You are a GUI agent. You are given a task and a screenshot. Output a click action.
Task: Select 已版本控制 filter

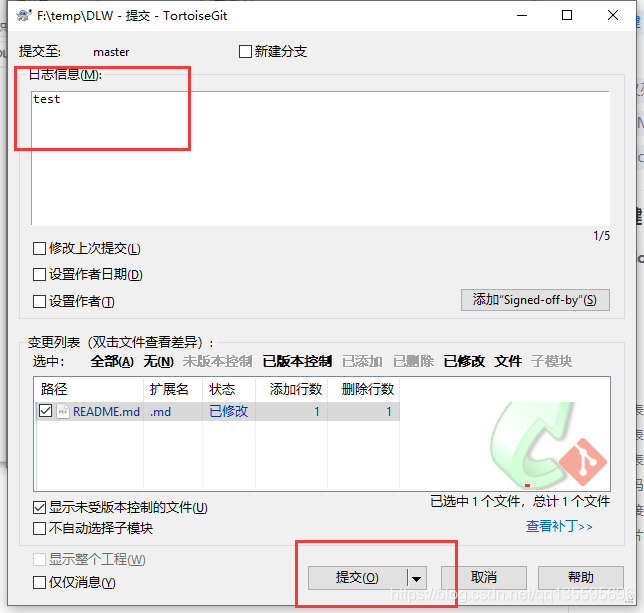(x=297, y=362)
